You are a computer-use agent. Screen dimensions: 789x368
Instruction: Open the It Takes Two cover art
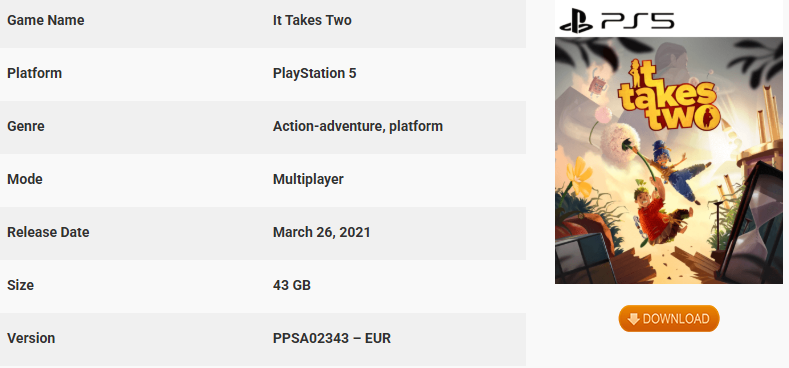[x=669, y=160]
